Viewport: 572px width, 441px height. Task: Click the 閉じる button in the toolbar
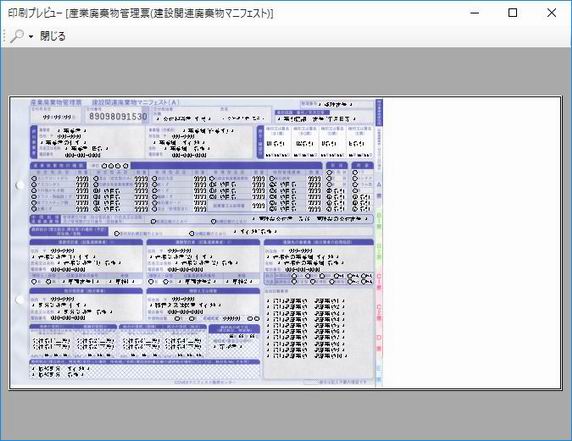tap(53, 36)
